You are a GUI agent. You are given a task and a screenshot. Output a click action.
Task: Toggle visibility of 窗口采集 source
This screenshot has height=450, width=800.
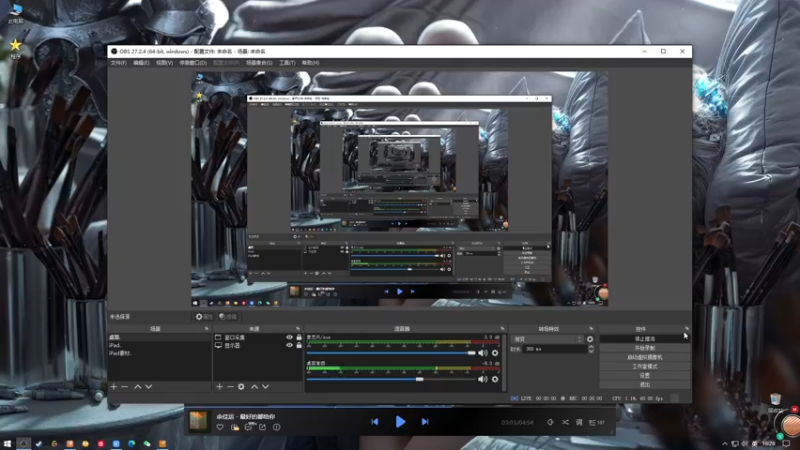pos(289,337)
